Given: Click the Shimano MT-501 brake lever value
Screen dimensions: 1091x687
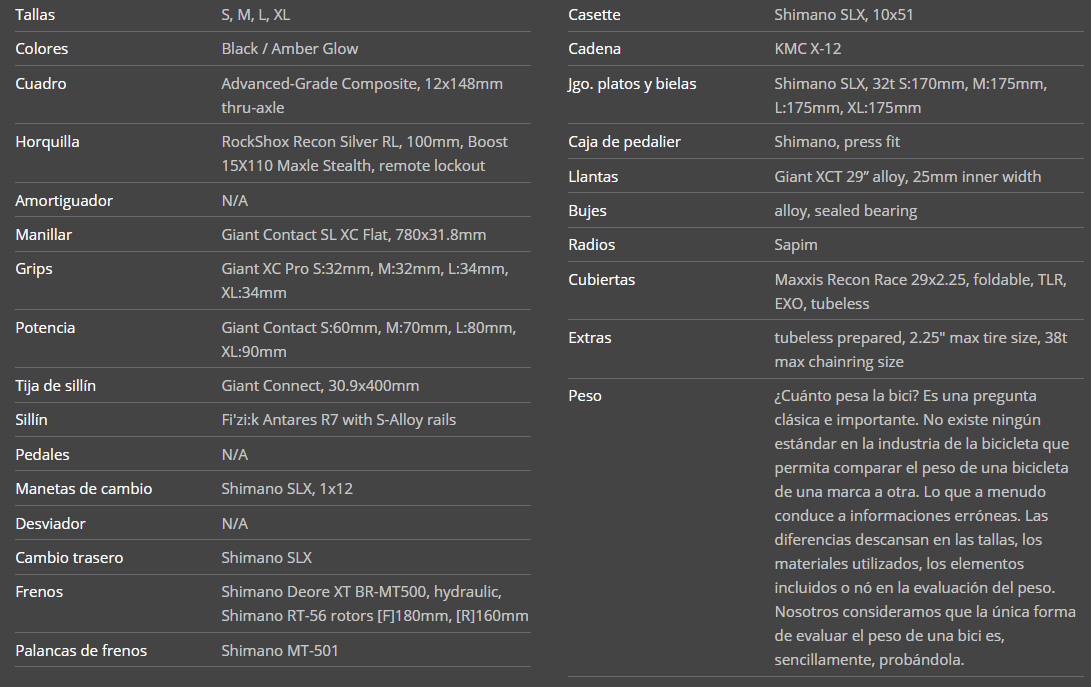Looking at the screenshot, I should (280, 651).
